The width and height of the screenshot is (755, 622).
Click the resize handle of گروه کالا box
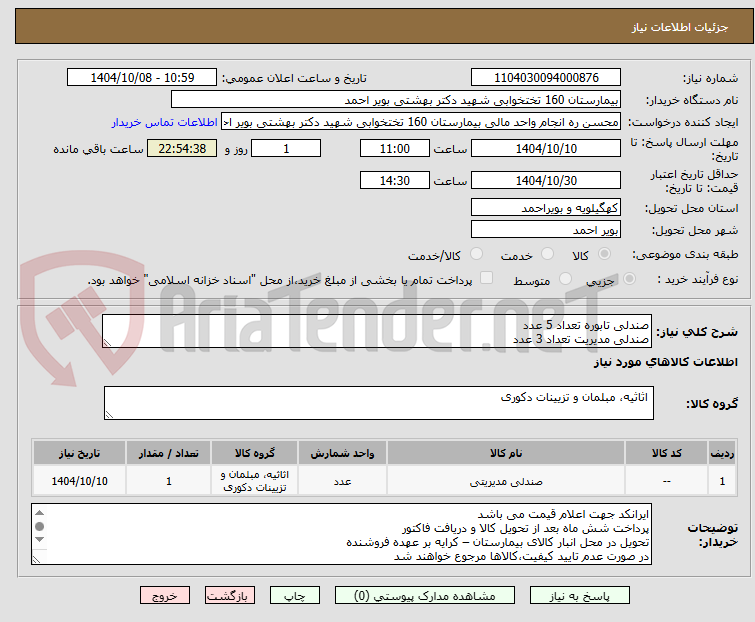pyautogui.click(x=109, y=415)
